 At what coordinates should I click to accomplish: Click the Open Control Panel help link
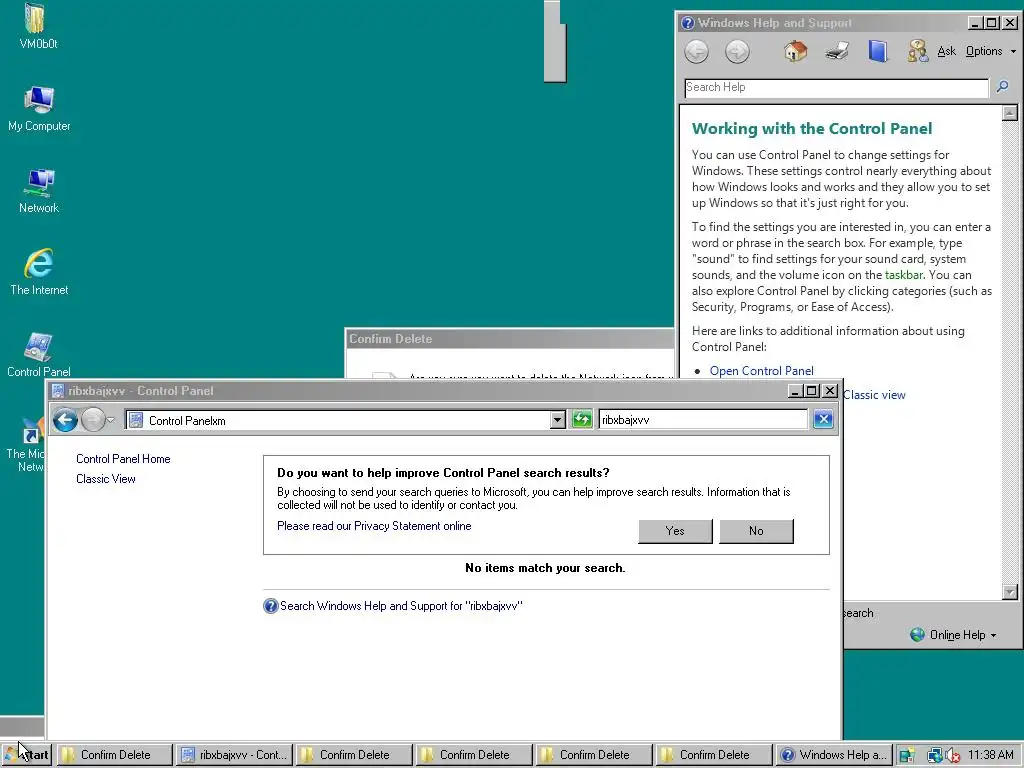[761, 371]
